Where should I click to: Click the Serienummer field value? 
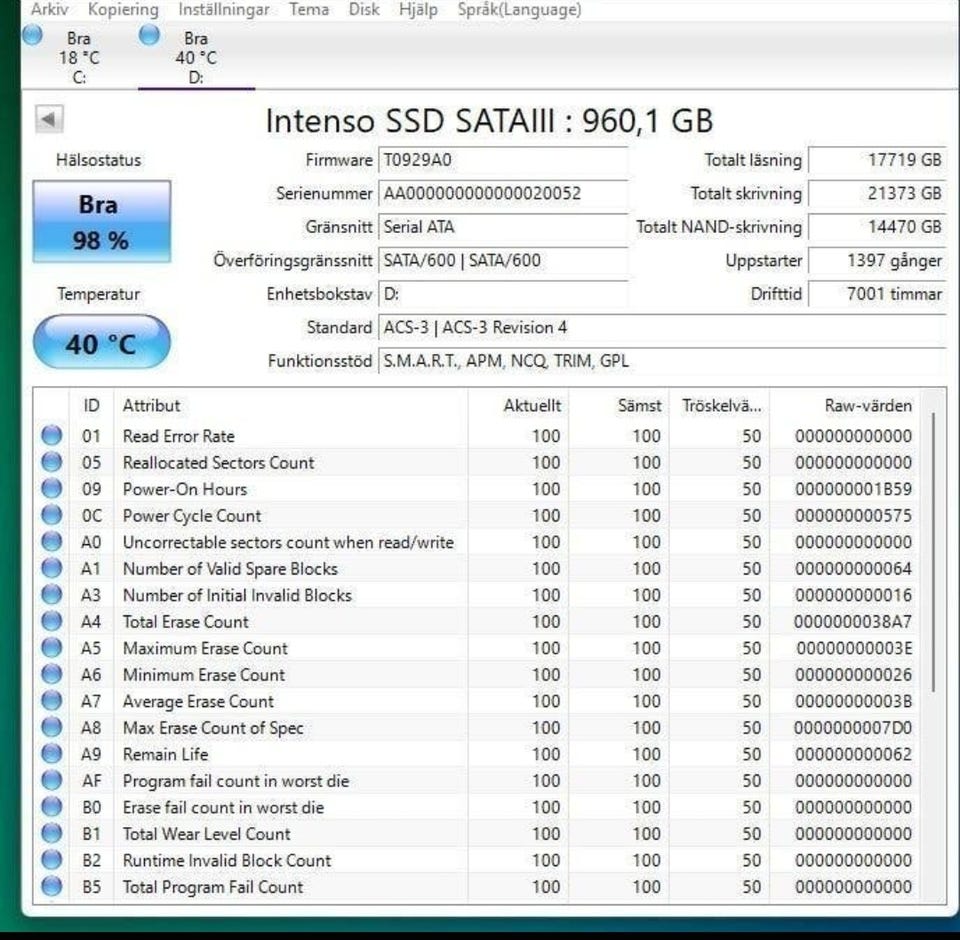[x=503, y=194]
